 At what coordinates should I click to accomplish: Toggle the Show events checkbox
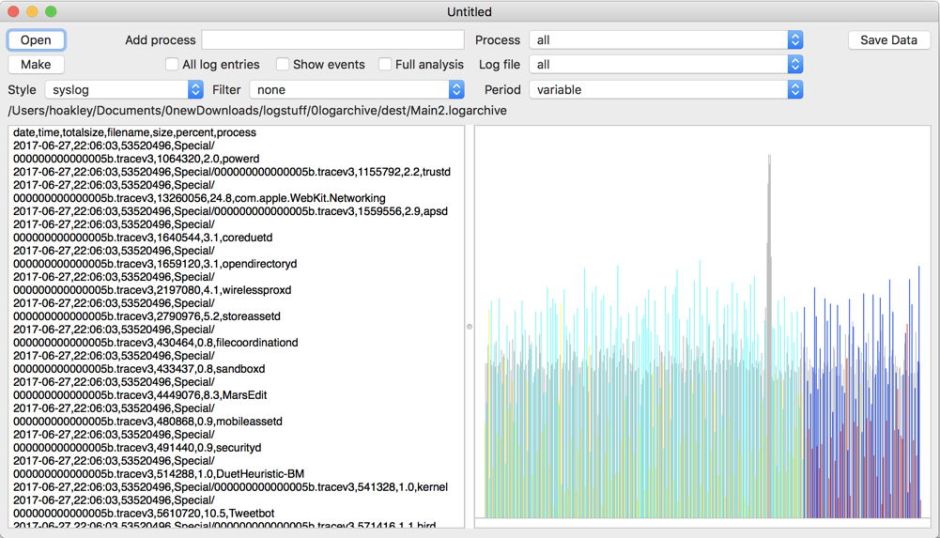(x=283, y=65)
